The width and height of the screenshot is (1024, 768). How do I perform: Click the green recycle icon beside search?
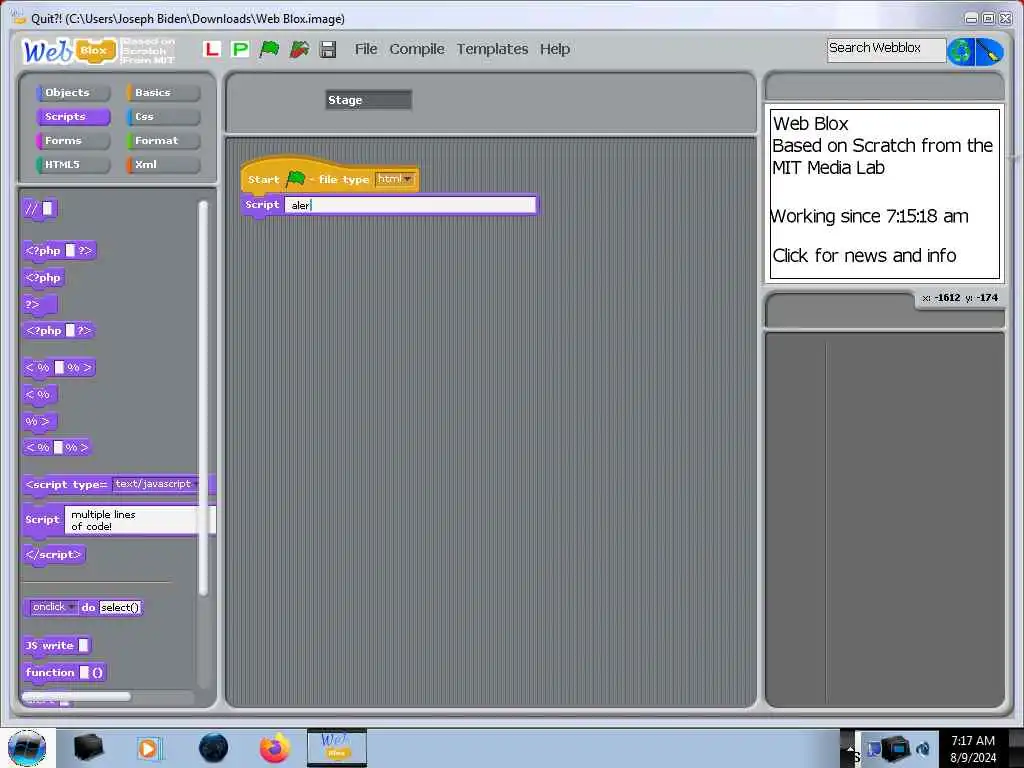click(961, 52)
